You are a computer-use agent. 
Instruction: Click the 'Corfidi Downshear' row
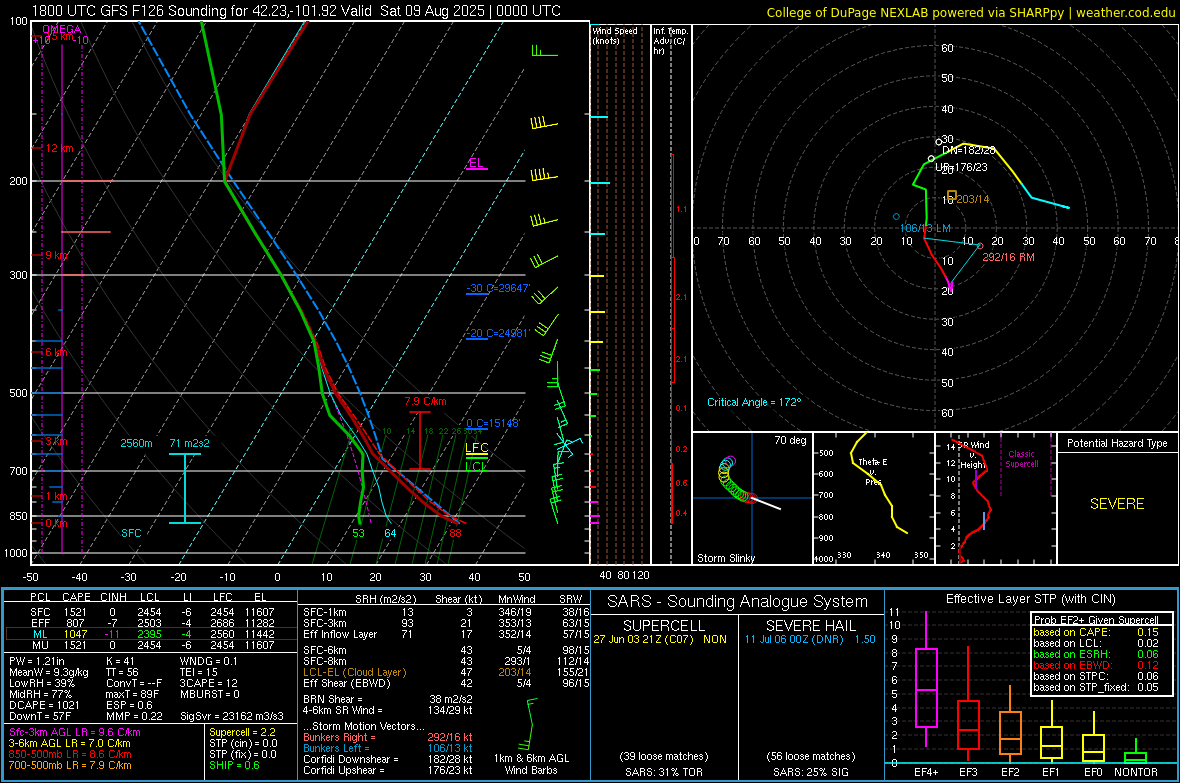click(x=388, y=759)
